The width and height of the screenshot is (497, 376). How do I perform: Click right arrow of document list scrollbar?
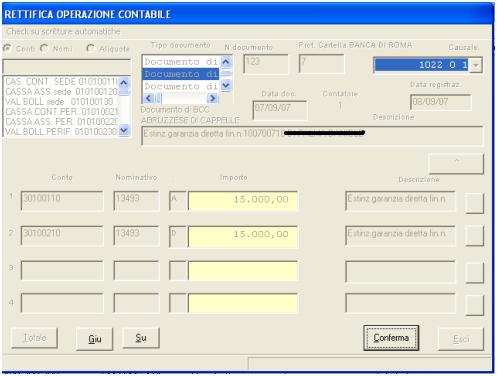[x=212, y=98]
